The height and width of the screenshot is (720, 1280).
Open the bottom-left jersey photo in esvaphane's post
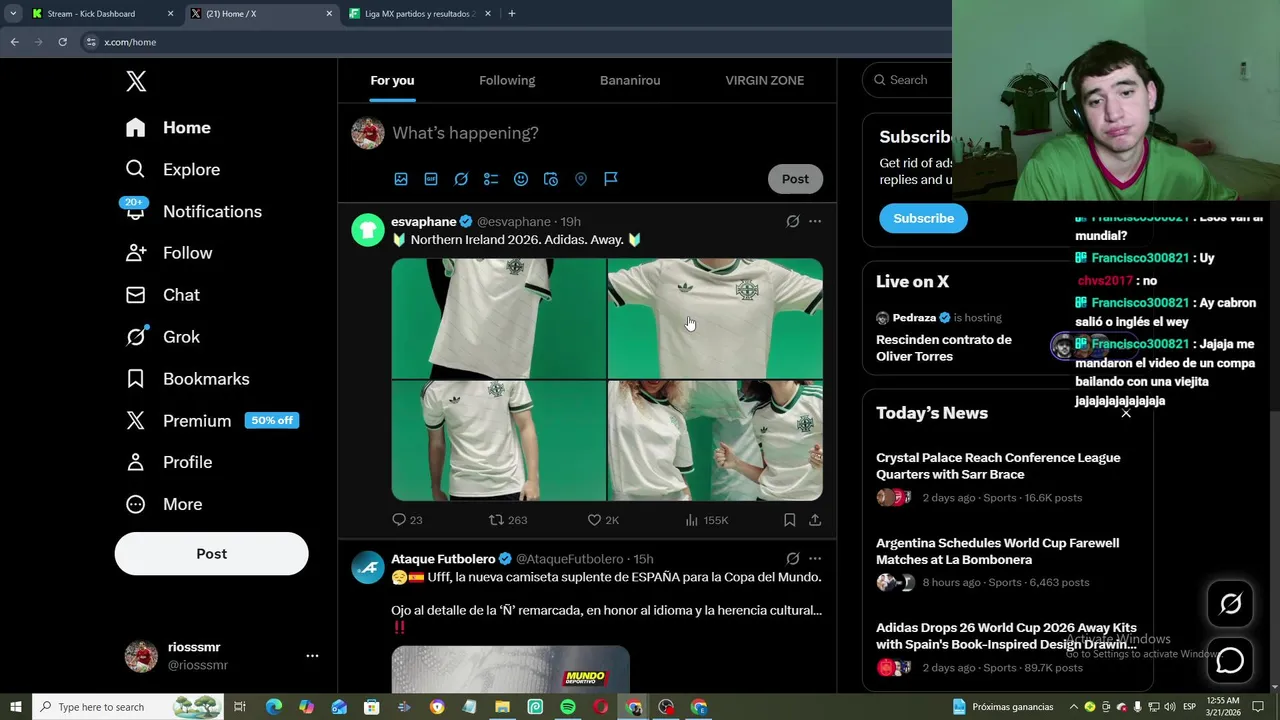click(x=498, y=441)
